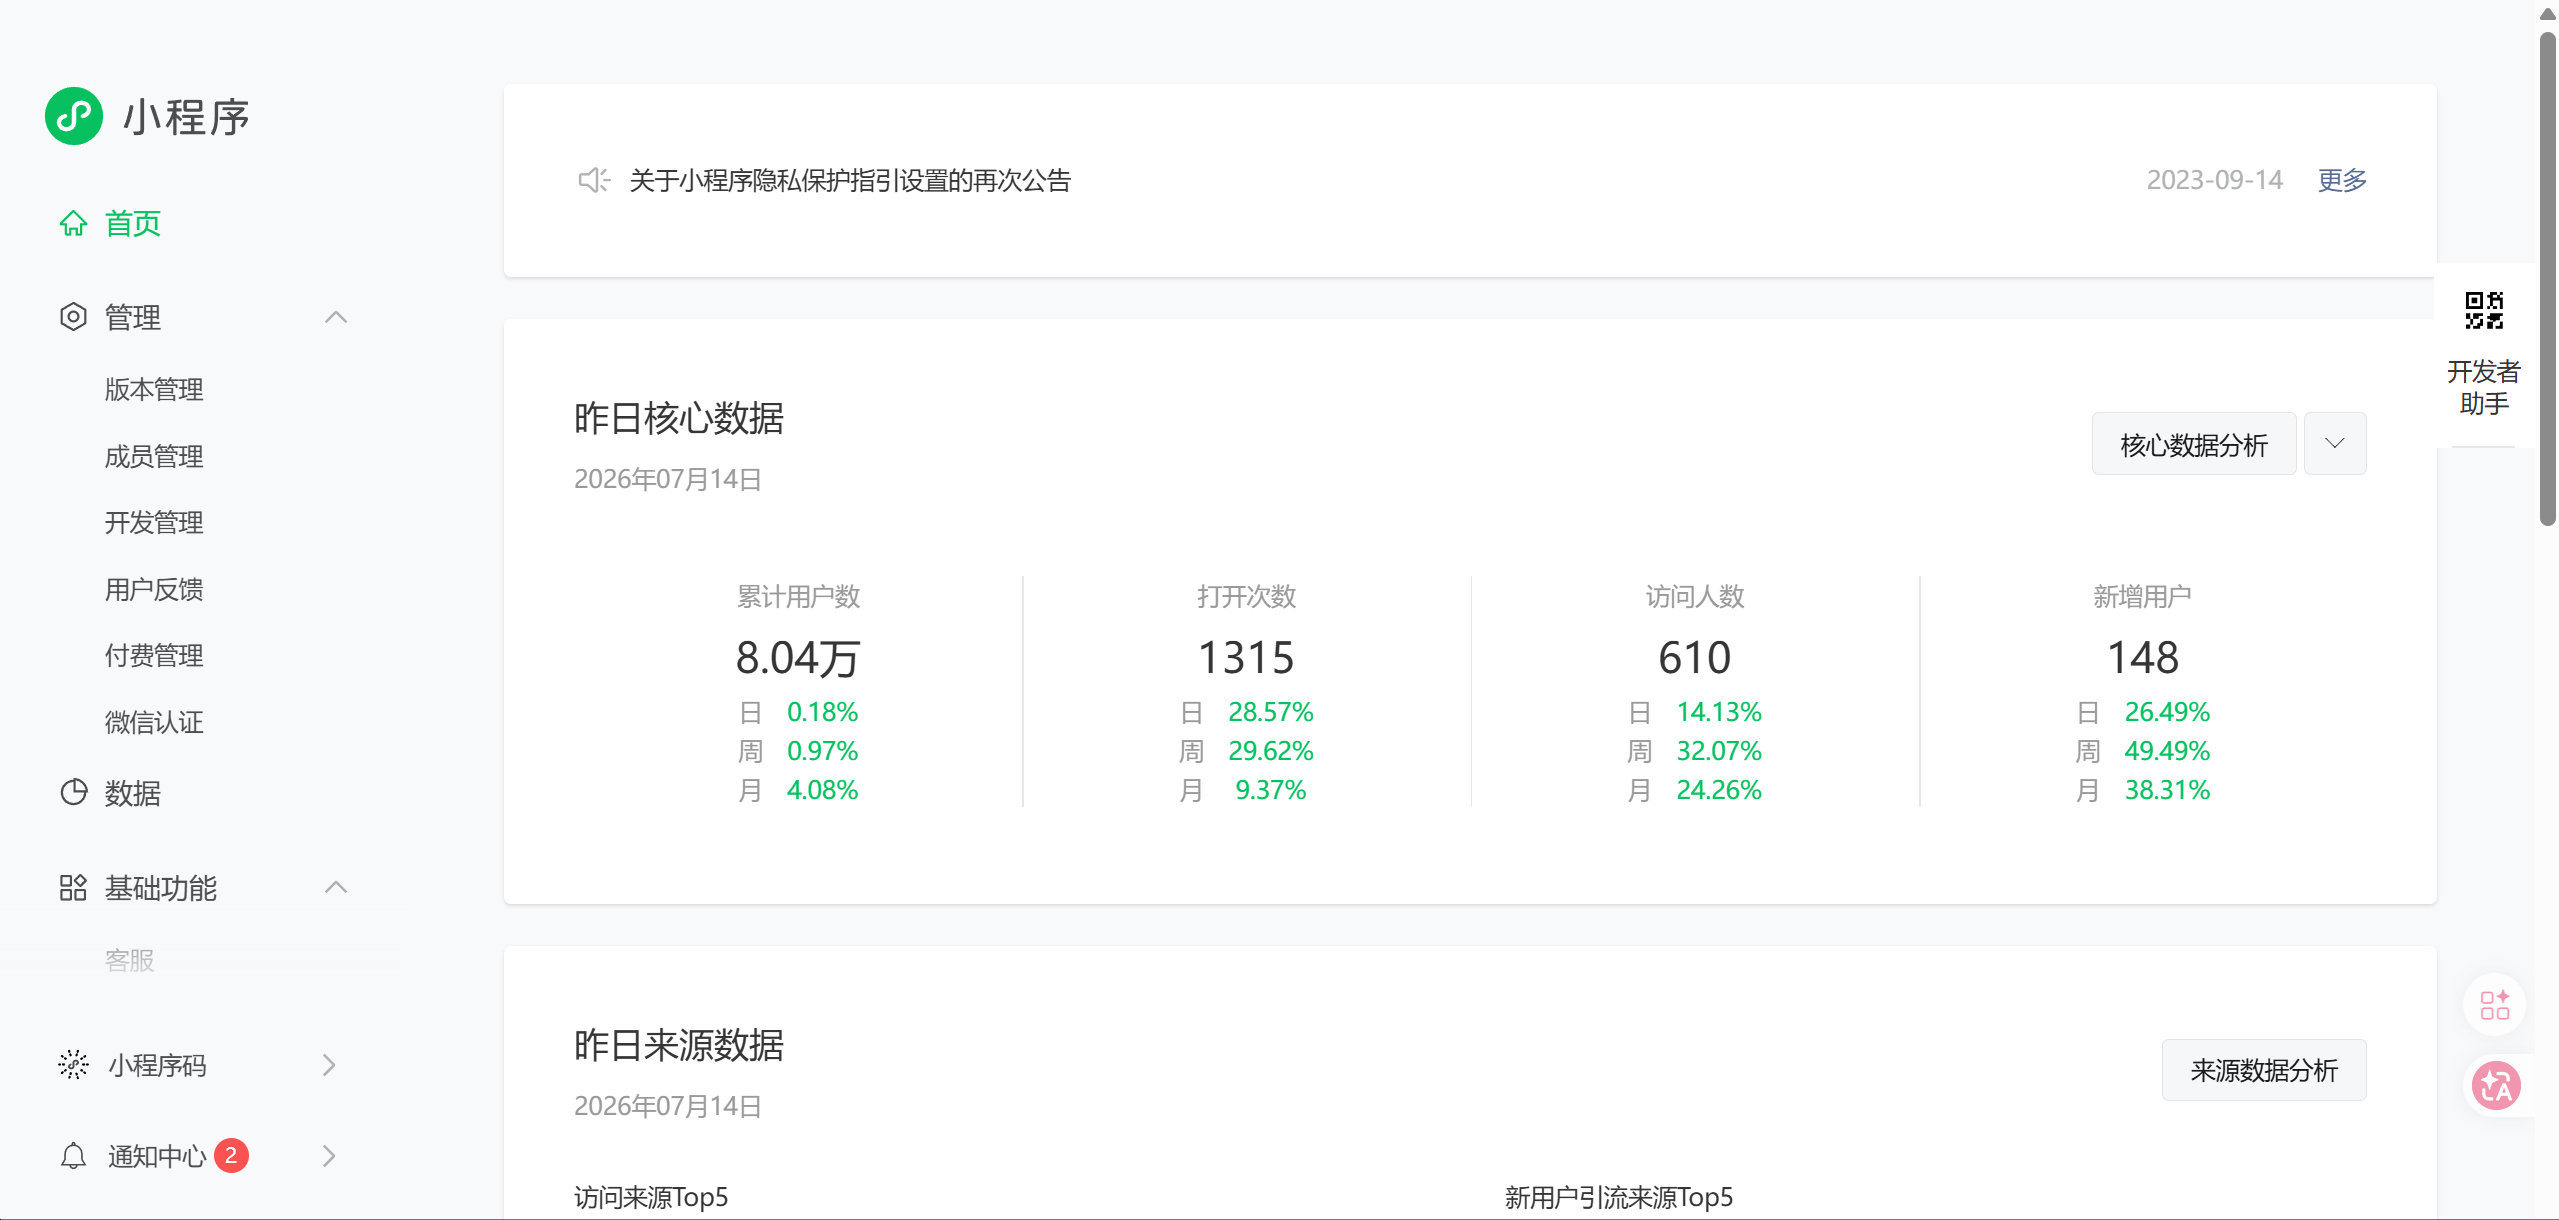Image resolution: width=2559 pixels, height=1220 pixels.
Task: Click the pie chart icon beside 数据
Action: click(x=73, y=792)
